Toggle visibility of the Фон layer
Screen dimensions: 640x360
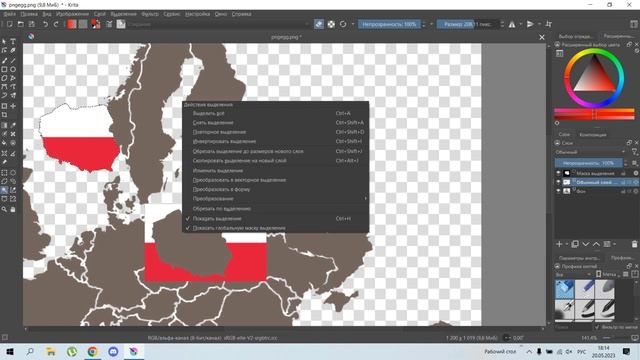coord(558,191)
